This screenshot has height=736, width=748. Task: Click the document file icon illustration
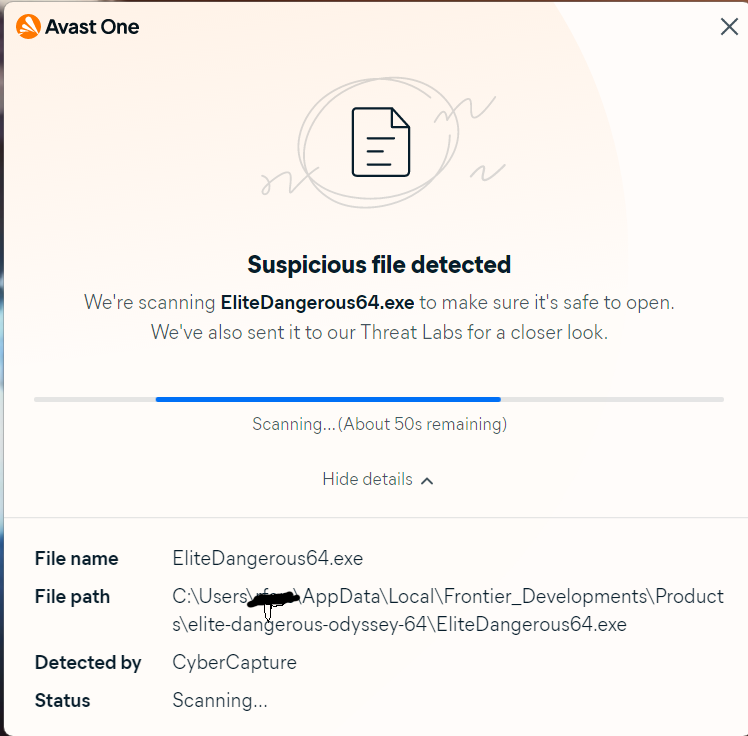tap(380, 142)
